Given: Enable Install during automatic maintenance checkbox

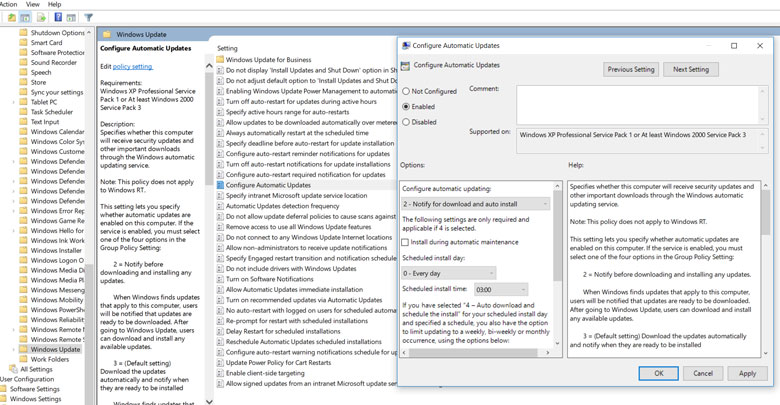Looking at the screenshot, I should tap(405, 242).
